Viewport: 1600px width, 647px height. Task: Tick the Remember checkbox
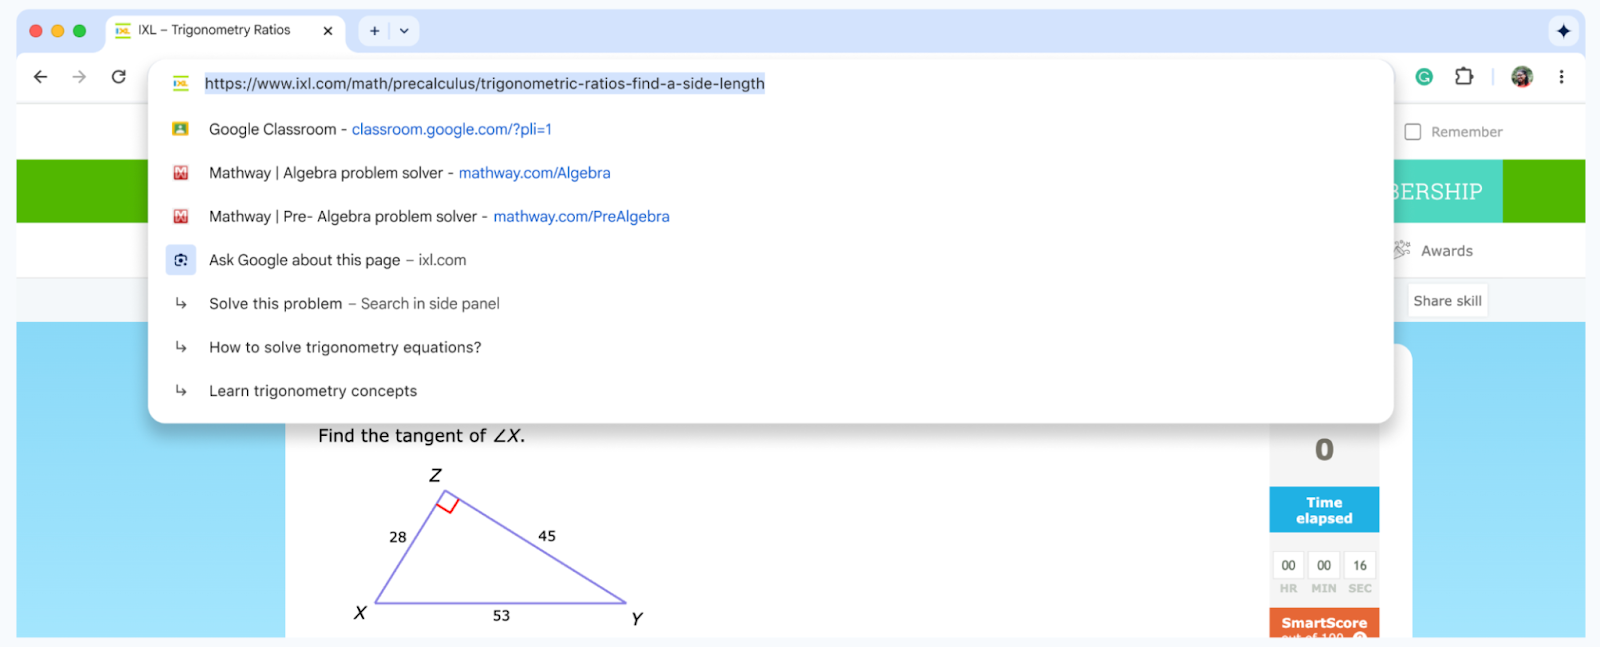[1413, 132]
